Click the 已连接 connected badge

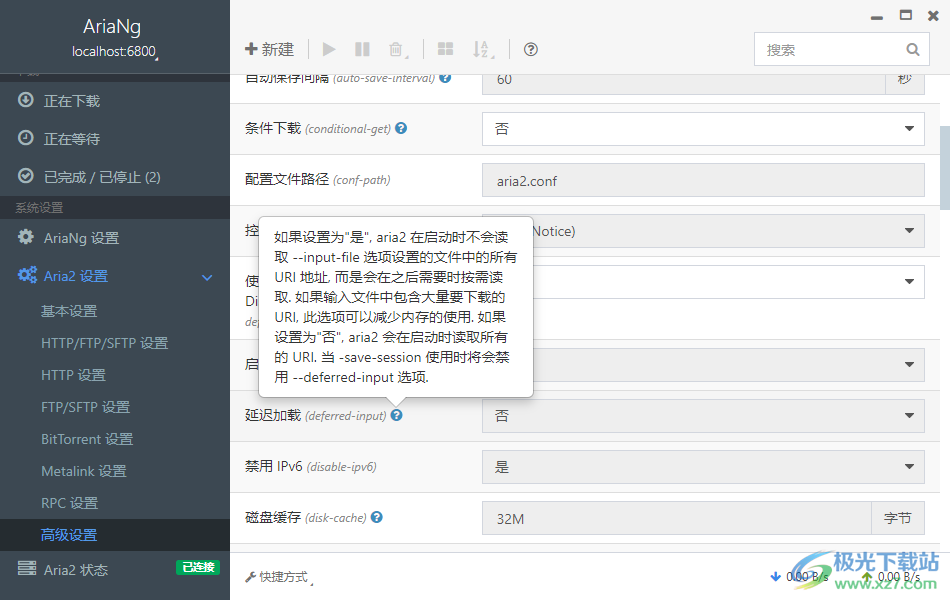198,567
